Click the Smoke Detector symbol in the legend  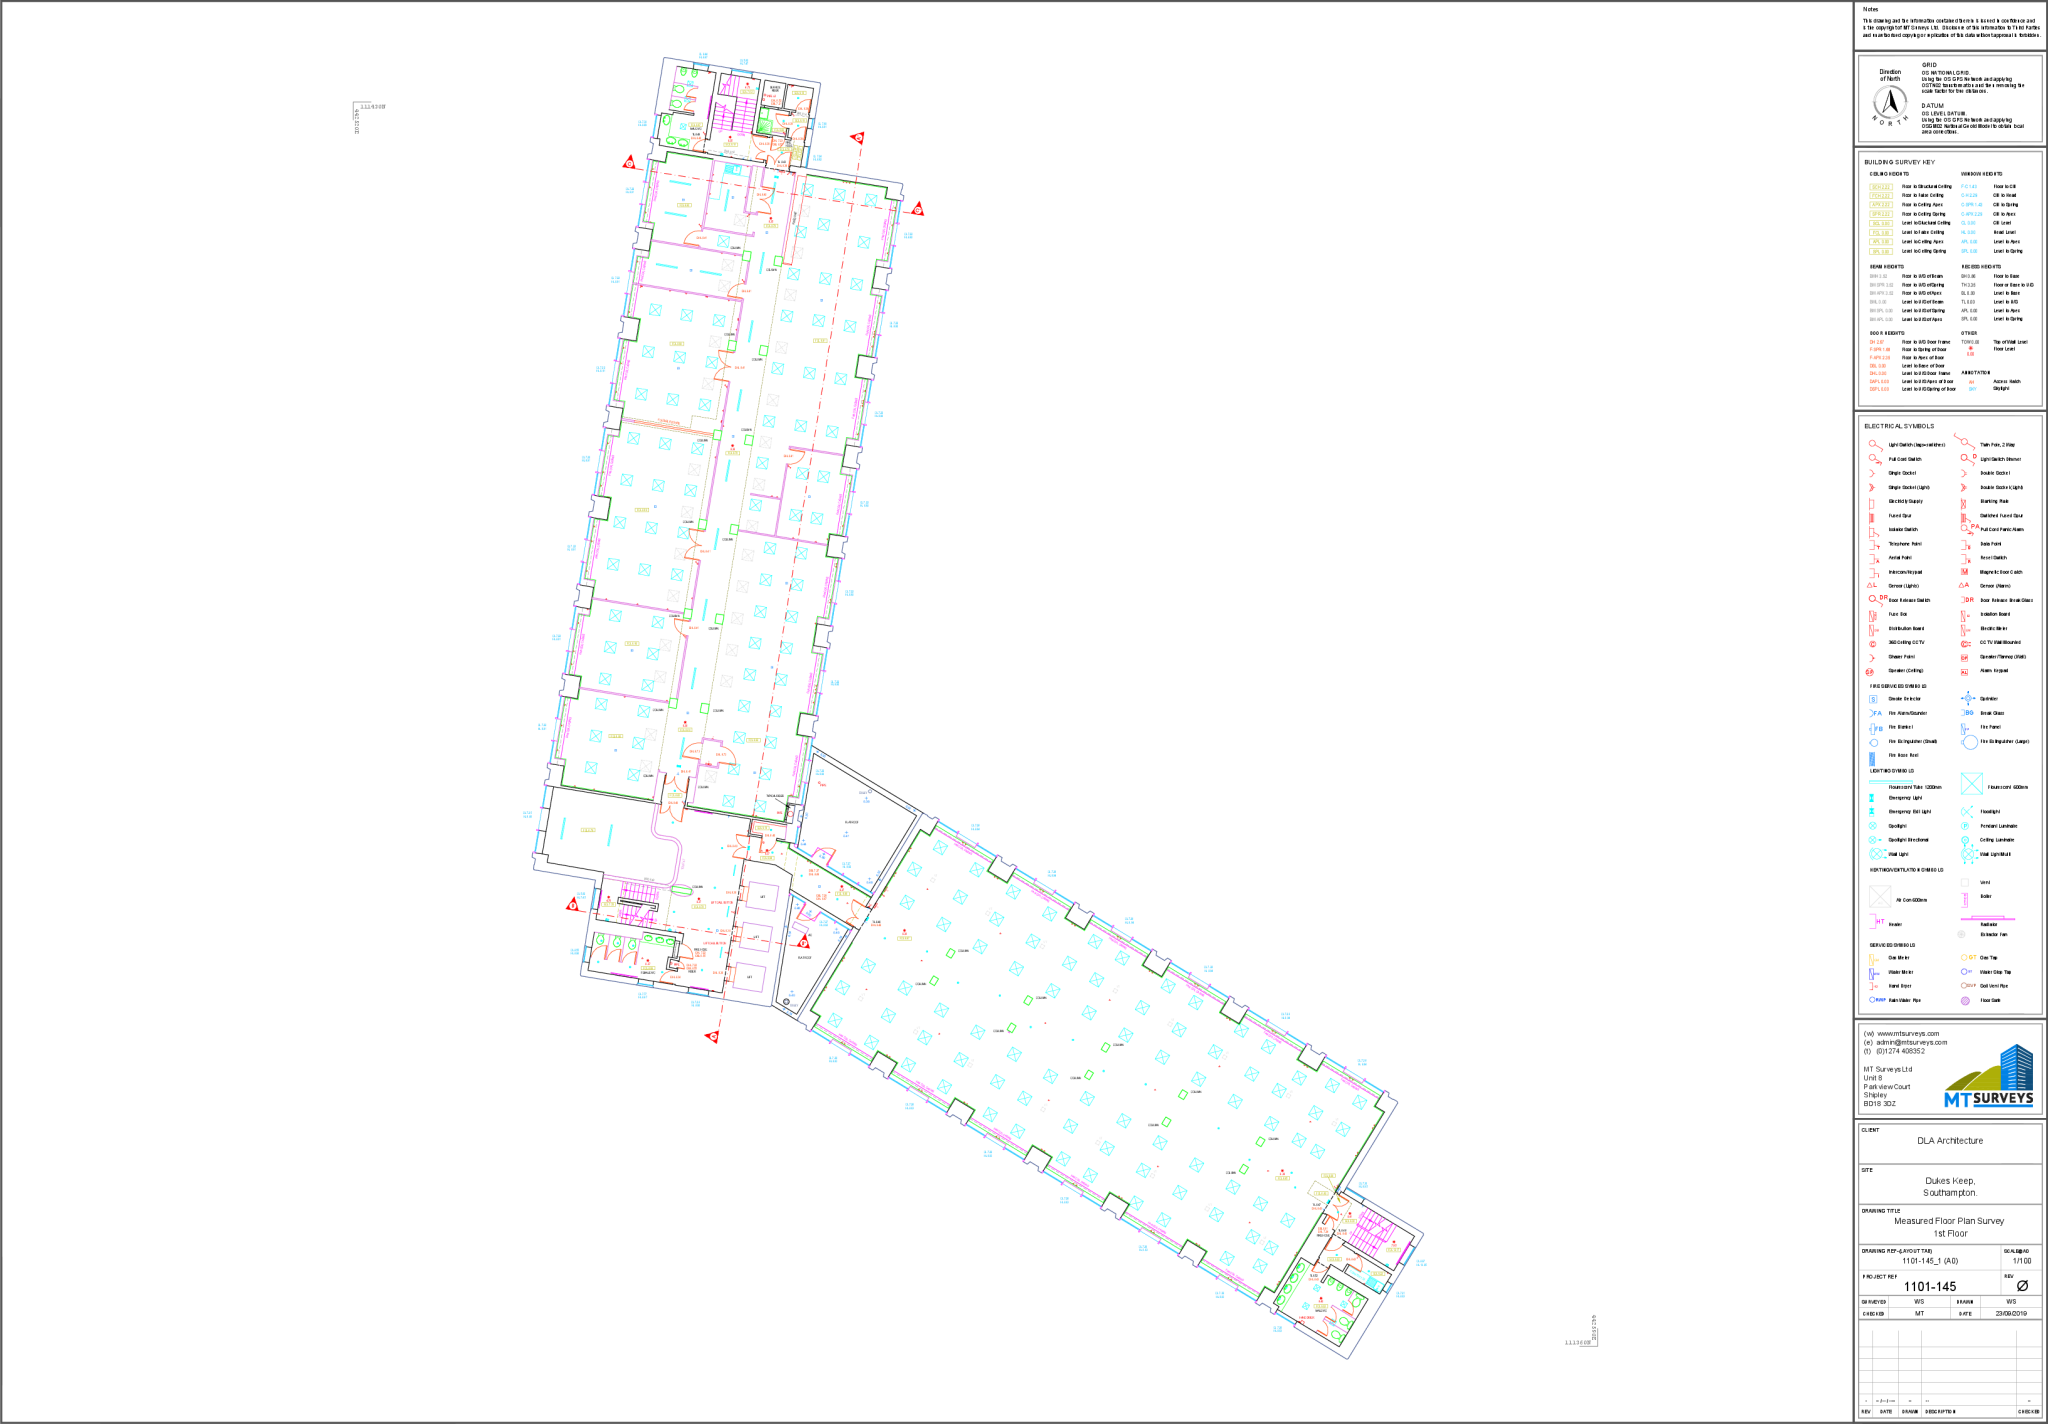pyautogui.click(x=1873, y=699)
